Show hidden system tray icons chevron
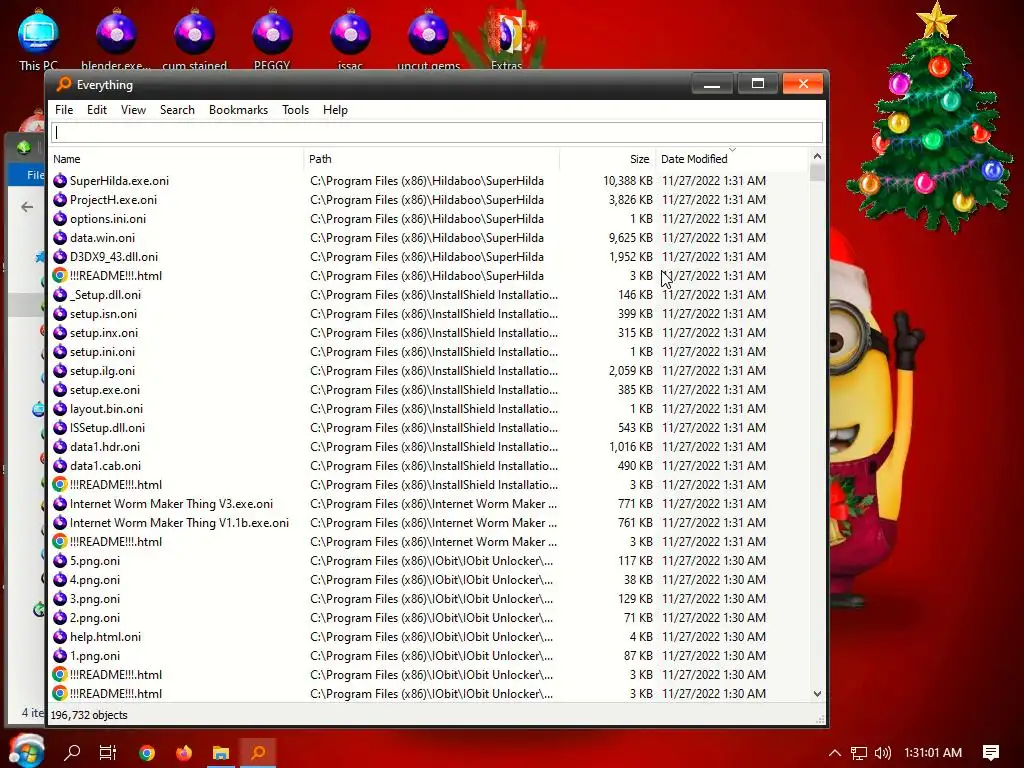Viewport: 1024px width, 768px height. pyautogui.click(x=835, y=752)
